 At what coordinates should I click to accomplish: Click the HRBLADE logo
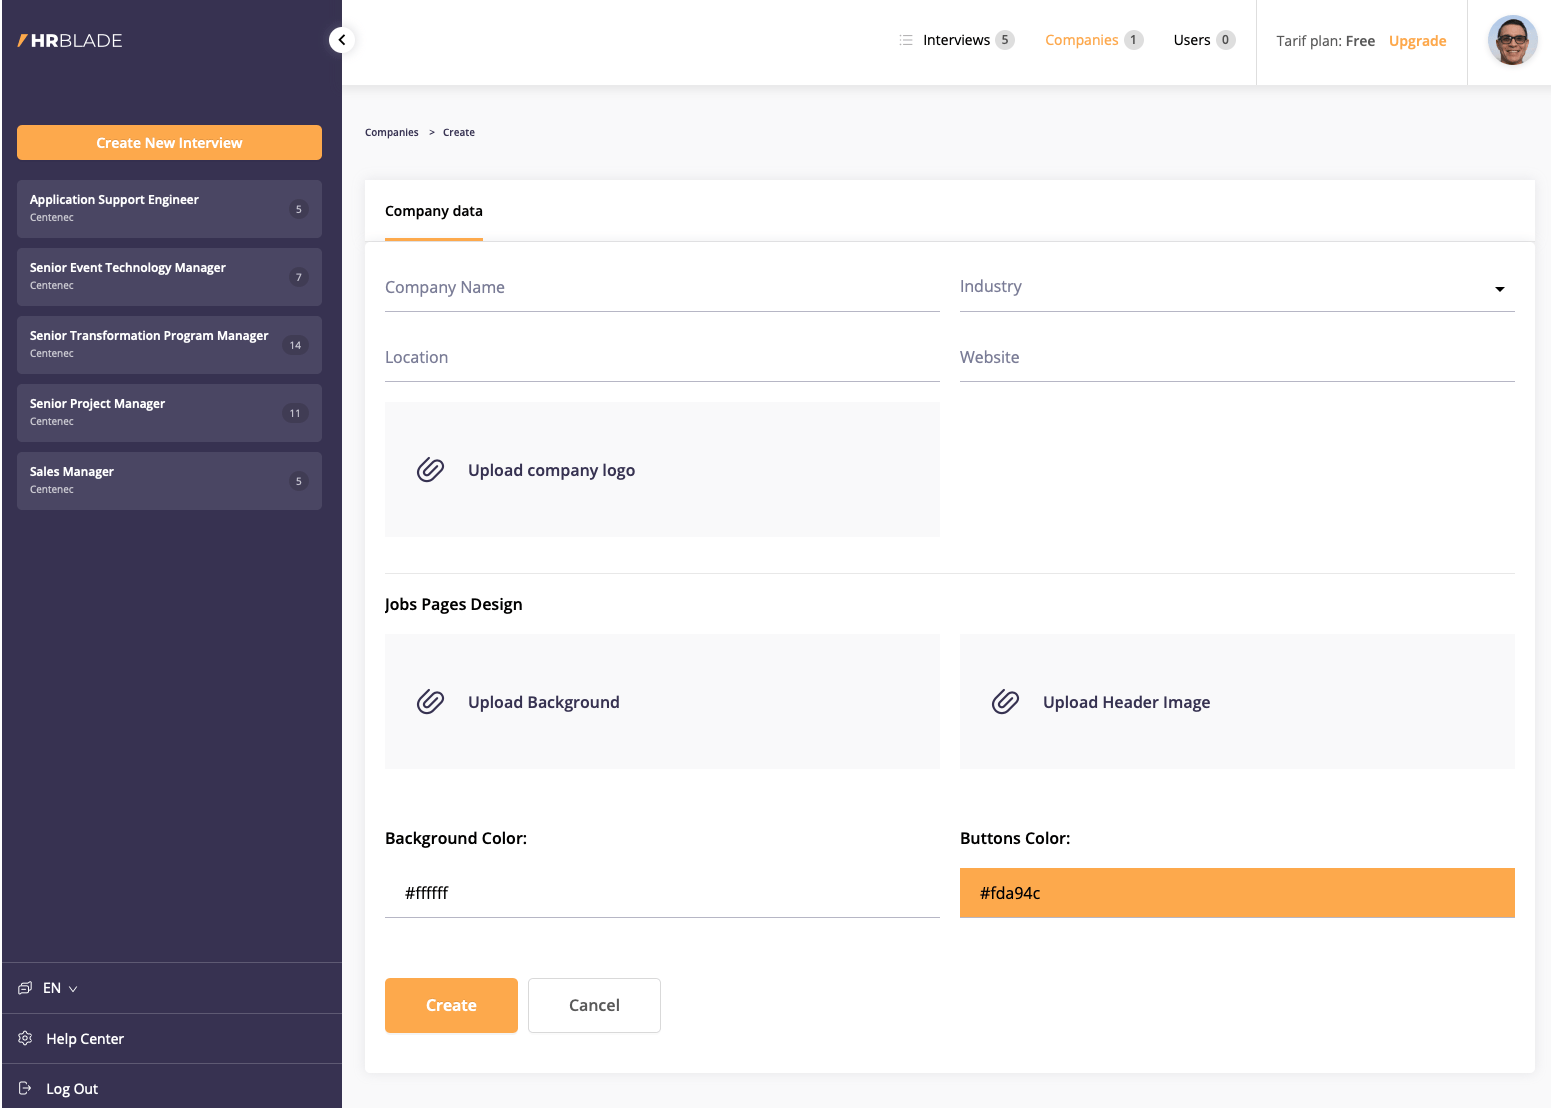click(x=70, y=41)
